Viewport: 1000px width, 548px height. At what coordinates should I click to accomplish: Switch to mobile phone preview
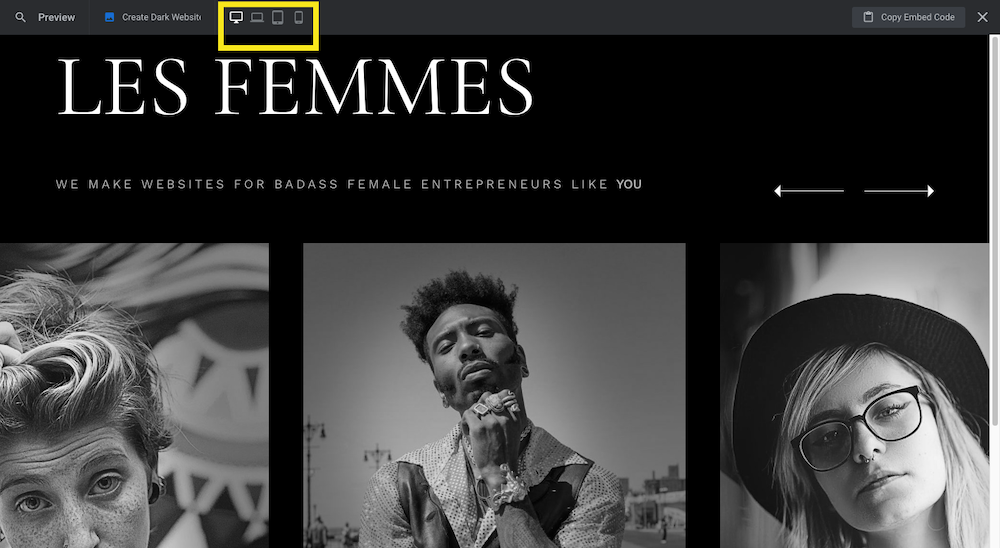point(298,18)
